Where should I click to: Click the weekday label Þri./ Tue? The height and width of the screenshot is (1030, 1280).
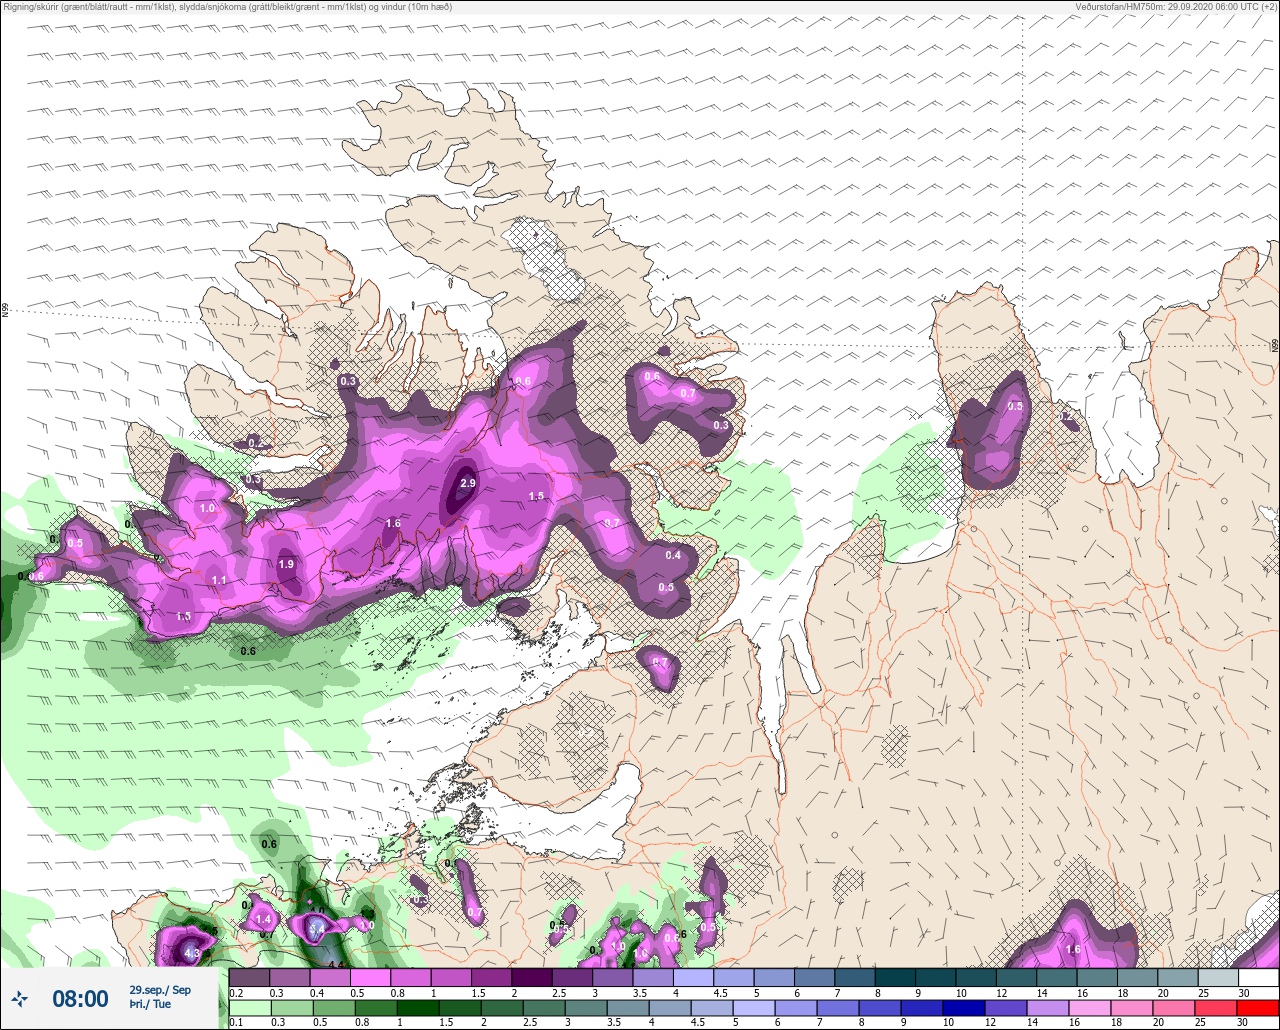coord(150,1004)
